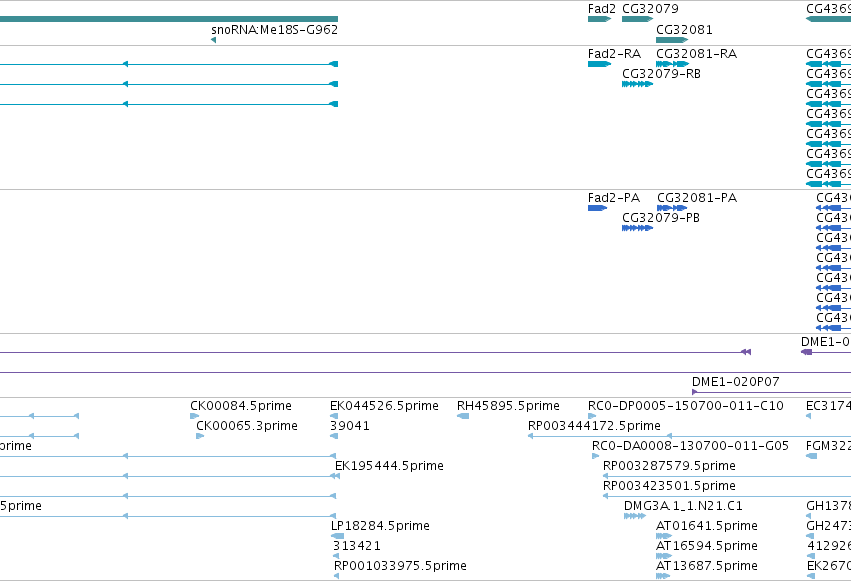Image resolution: width=851 pixels, height=581 pixels.
Task: Select the Fad2-RA transcript glyph
Action: coord(599,64)
